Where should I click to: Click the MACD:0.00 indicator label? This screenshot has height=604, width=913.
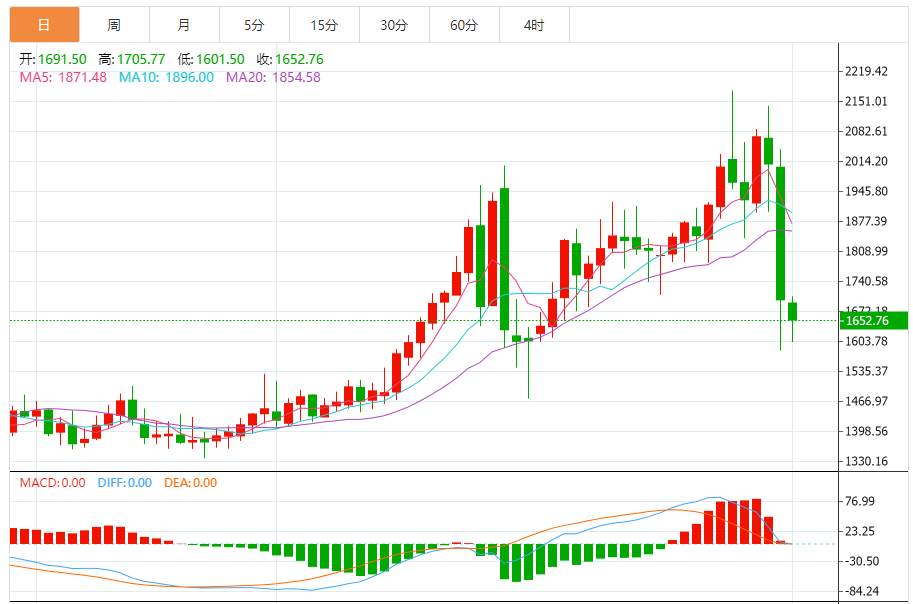[52, 483]
